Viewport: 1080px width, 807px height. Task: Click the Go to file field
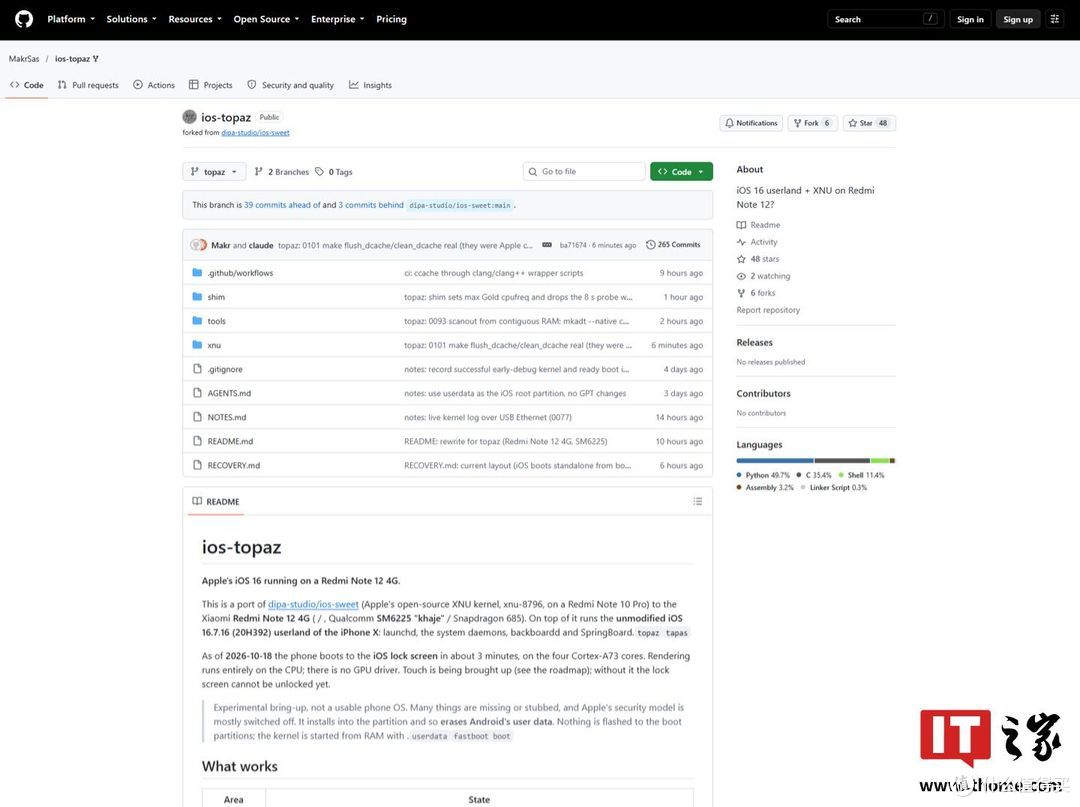(584, 171)
